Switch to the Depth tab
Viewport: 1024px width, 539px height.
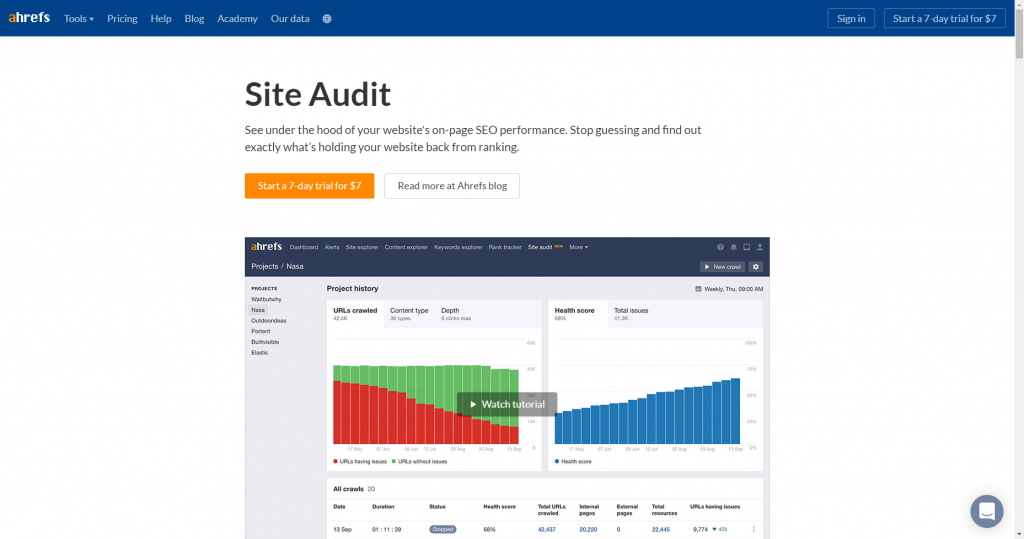pos(456,314)
